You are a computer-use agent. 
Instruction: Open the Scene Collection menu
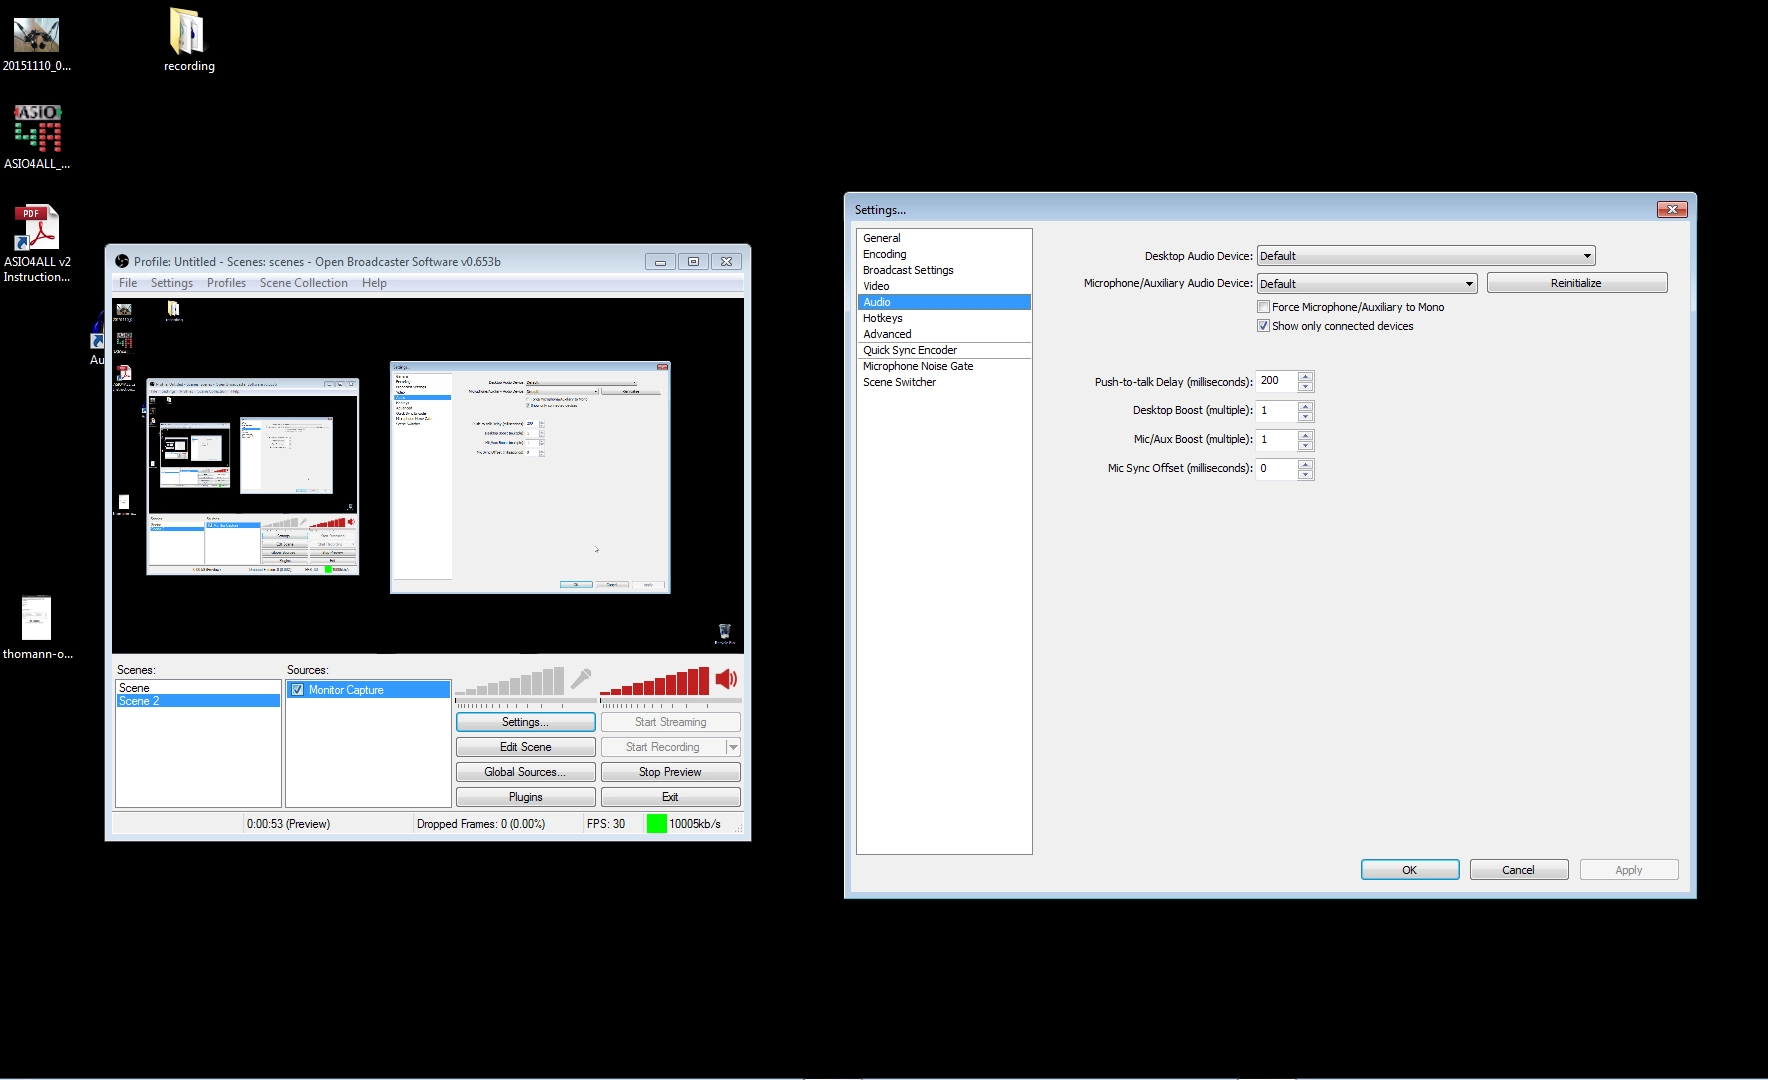pyautogui.click(x=304, y=283)
